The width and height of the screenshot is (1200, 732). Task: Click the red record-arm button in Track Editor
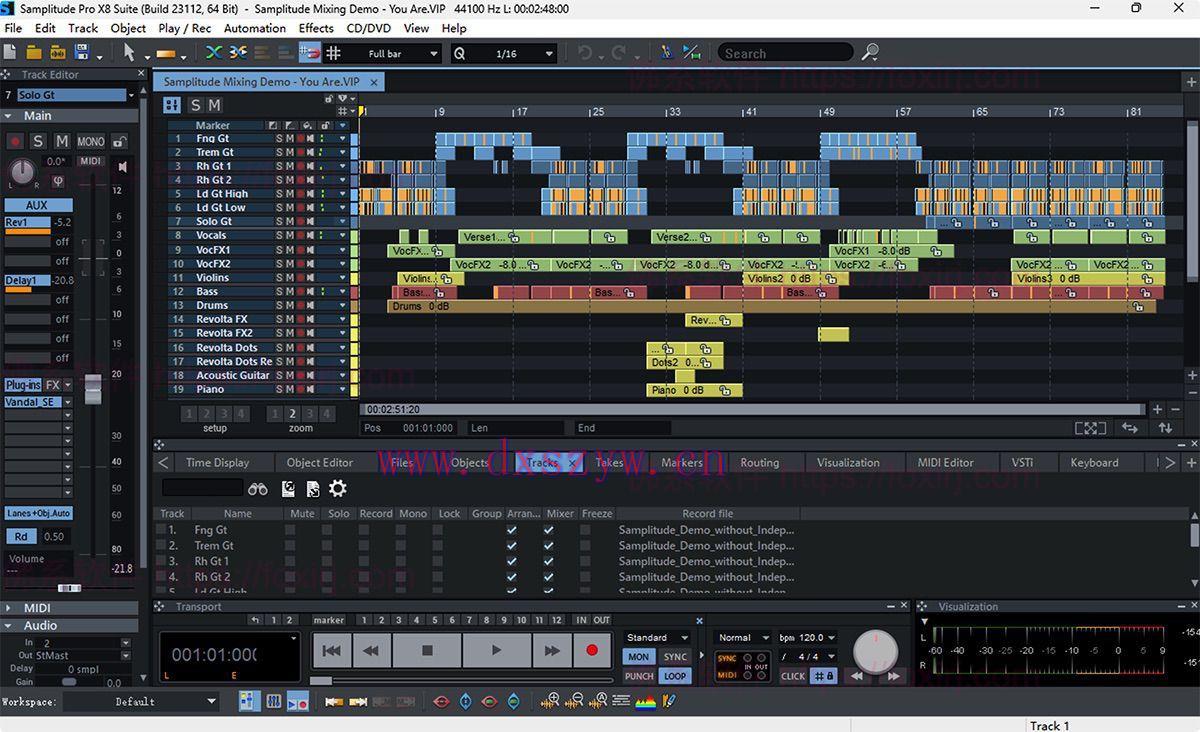pyautogui.click(x=16, y=142)
